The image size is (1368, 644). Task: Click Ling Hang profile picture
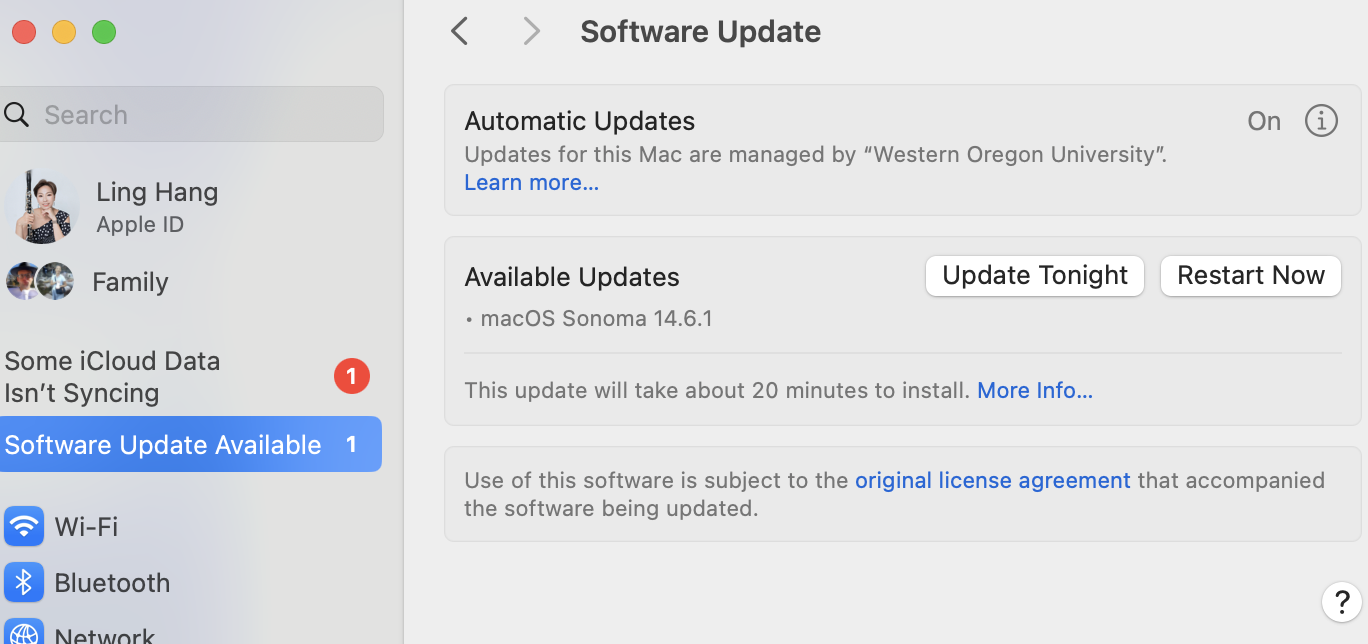tap(42, 207)
